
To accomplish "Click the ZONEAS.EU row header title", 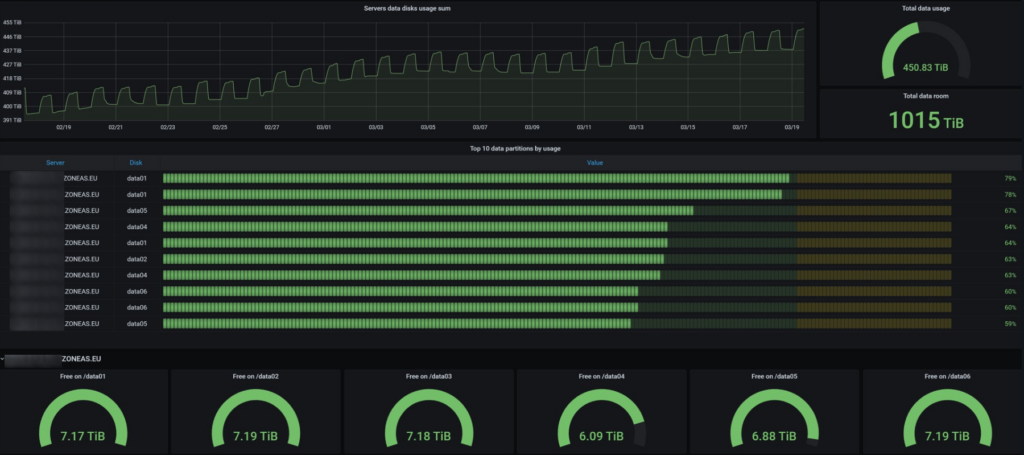I will (82, 359).
